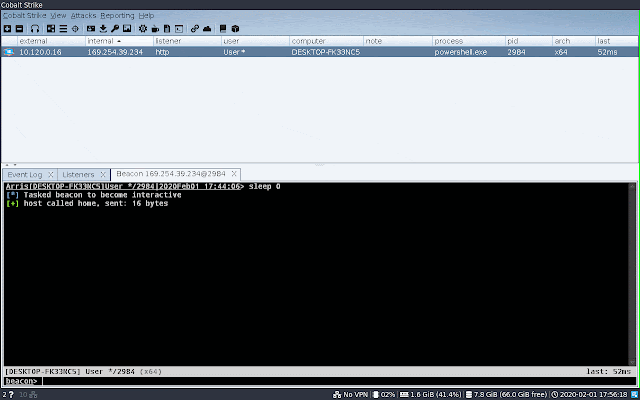
Task: Click the blue icon at the bottom-right corner
Action: 634,394
